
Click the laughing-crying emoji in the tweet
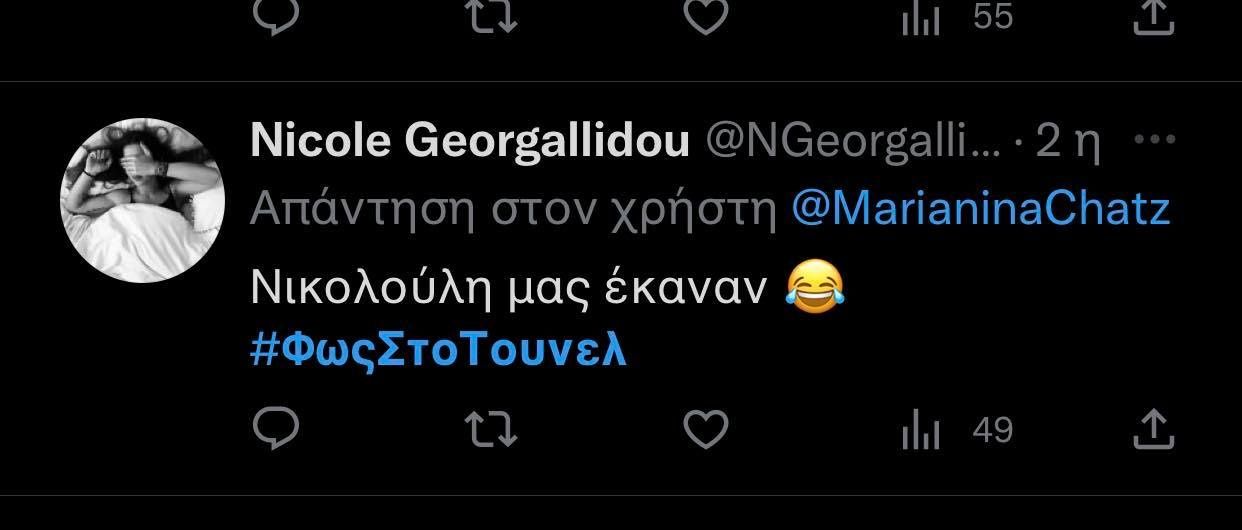coord(814,287)
